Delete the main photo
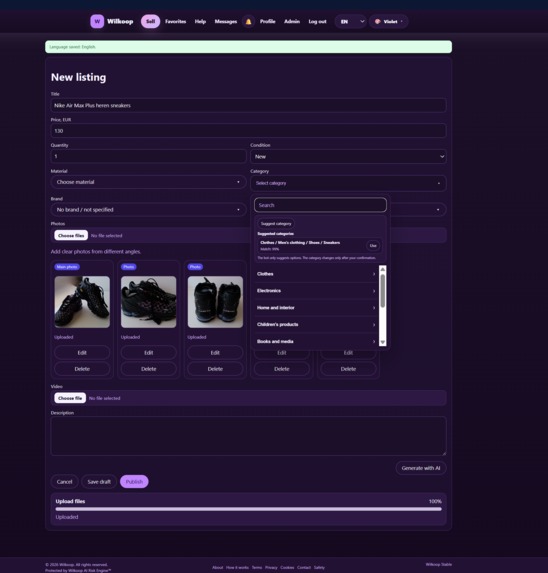 pos(82,369)
